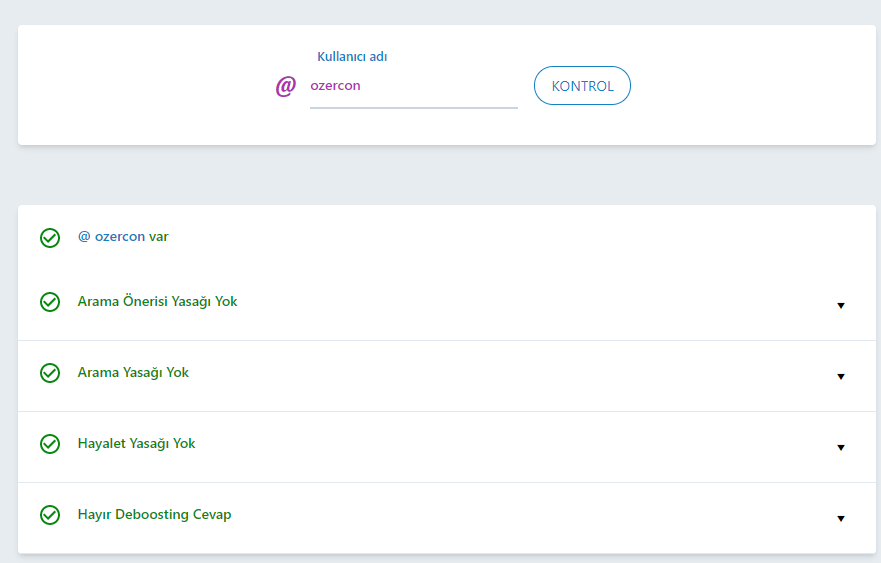Expand the Arama Yasağı Yok arrow

(x=841, y=376)
